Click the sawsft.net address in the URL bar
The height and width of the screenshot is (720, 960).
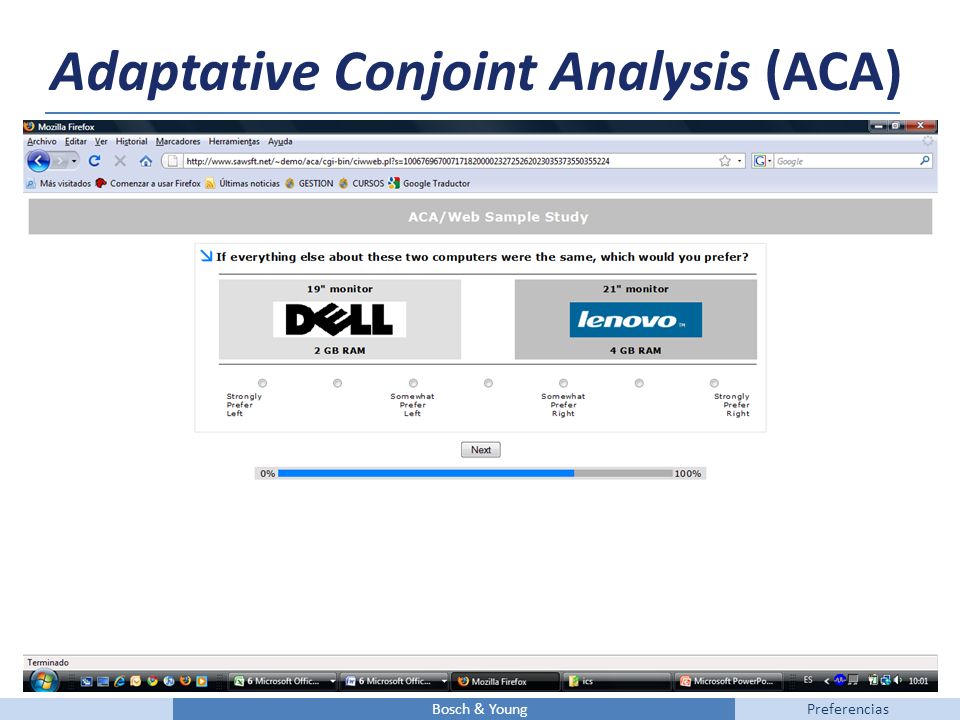coord(397,162)
